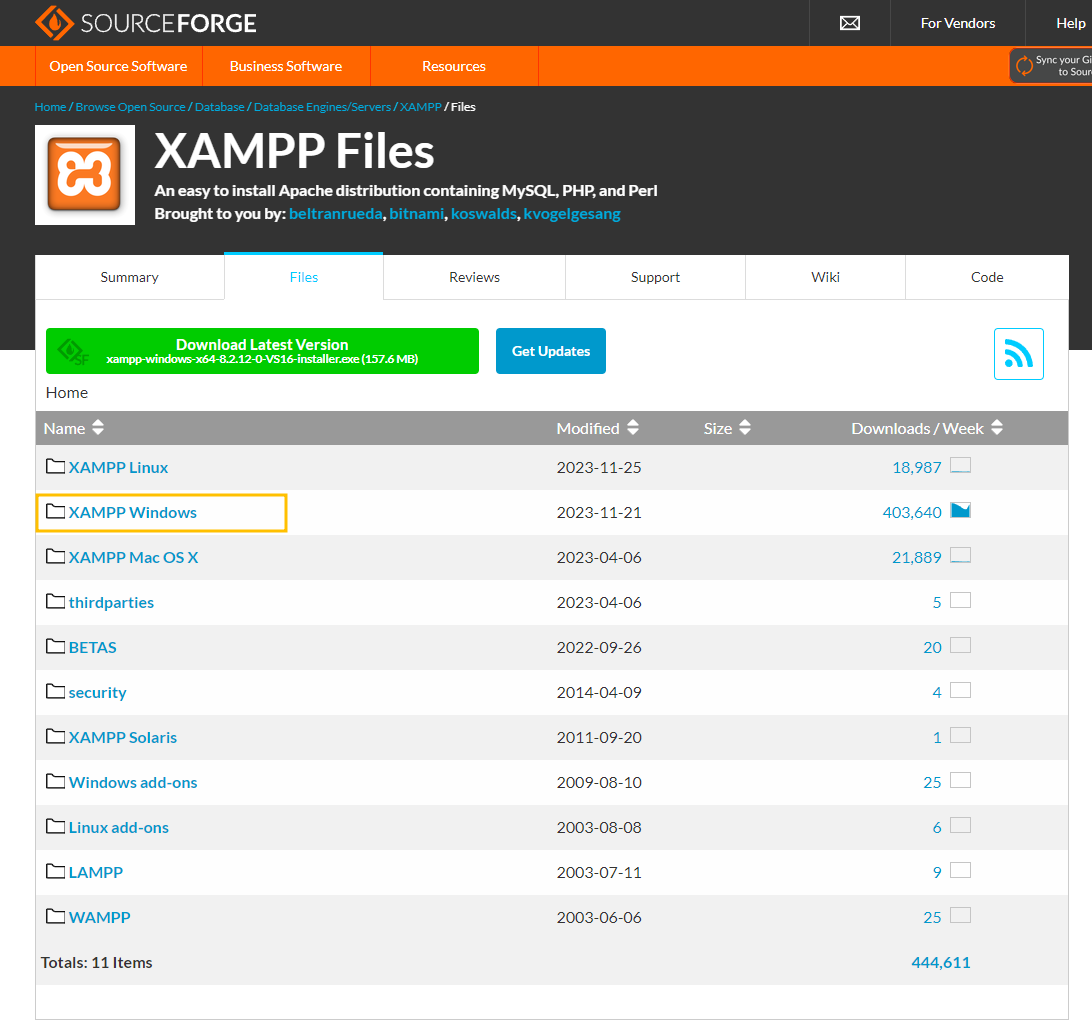Open the envelope mail icon

pyautogui.click(x=849, y=22)
